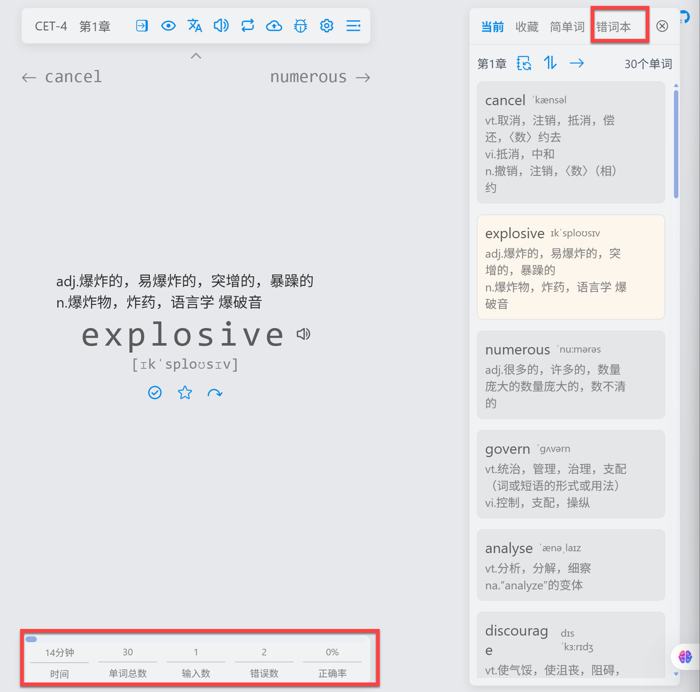Viewport: 700px width, 692px height.
Task: Select the explosive word card in list
Action: (571, 267)
